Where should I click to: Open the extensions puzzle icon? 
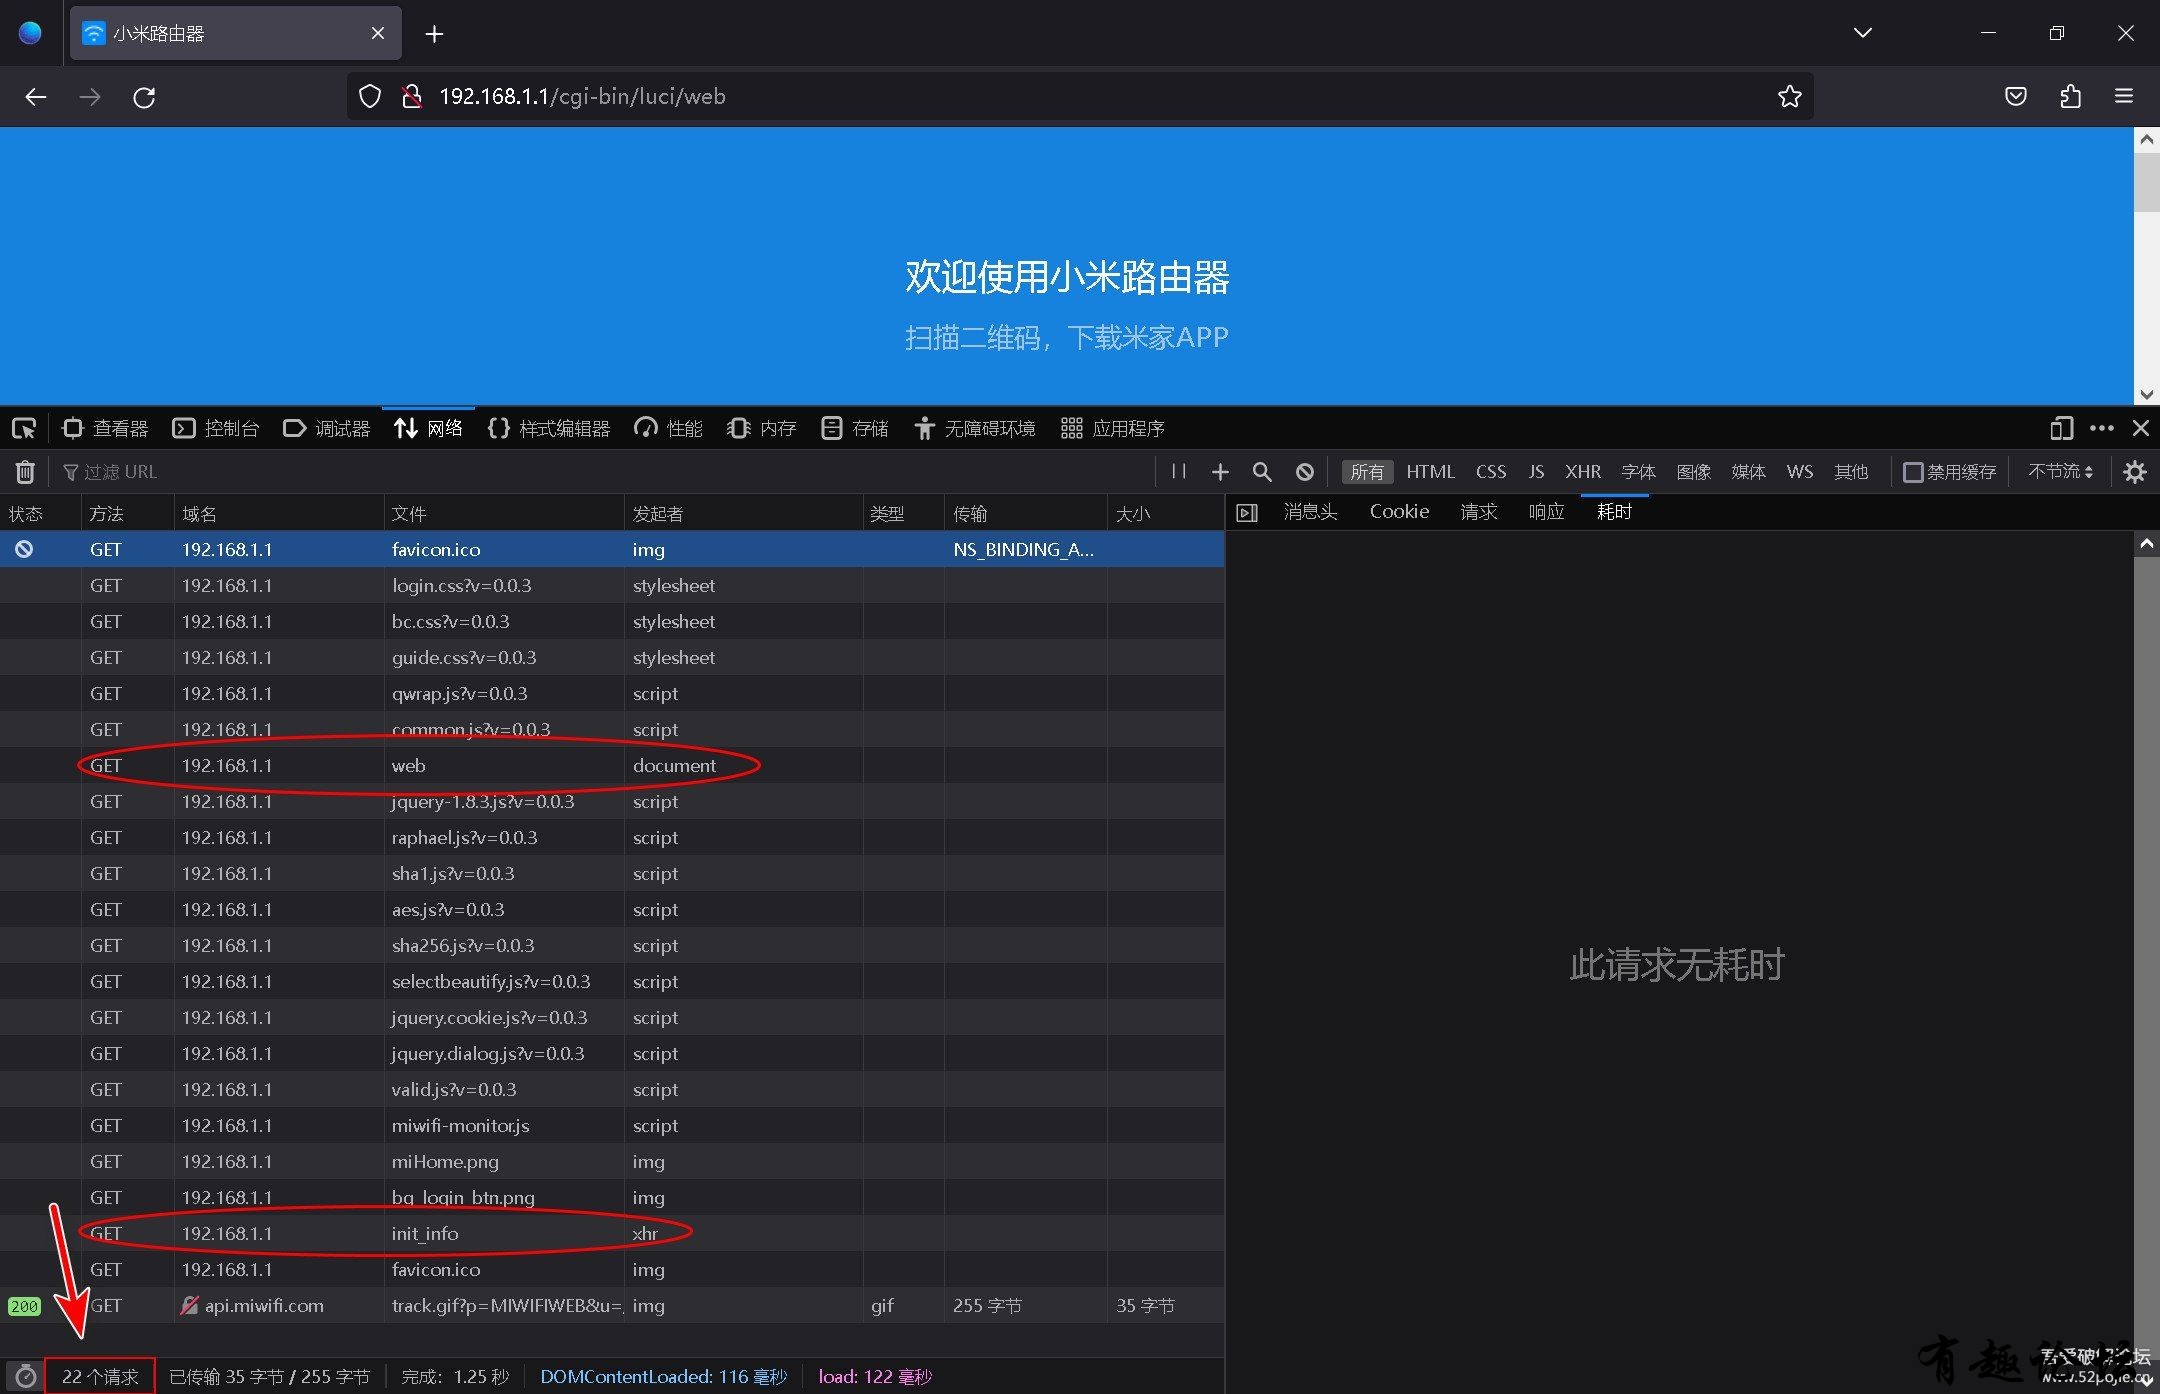(x=2070, y=97)
